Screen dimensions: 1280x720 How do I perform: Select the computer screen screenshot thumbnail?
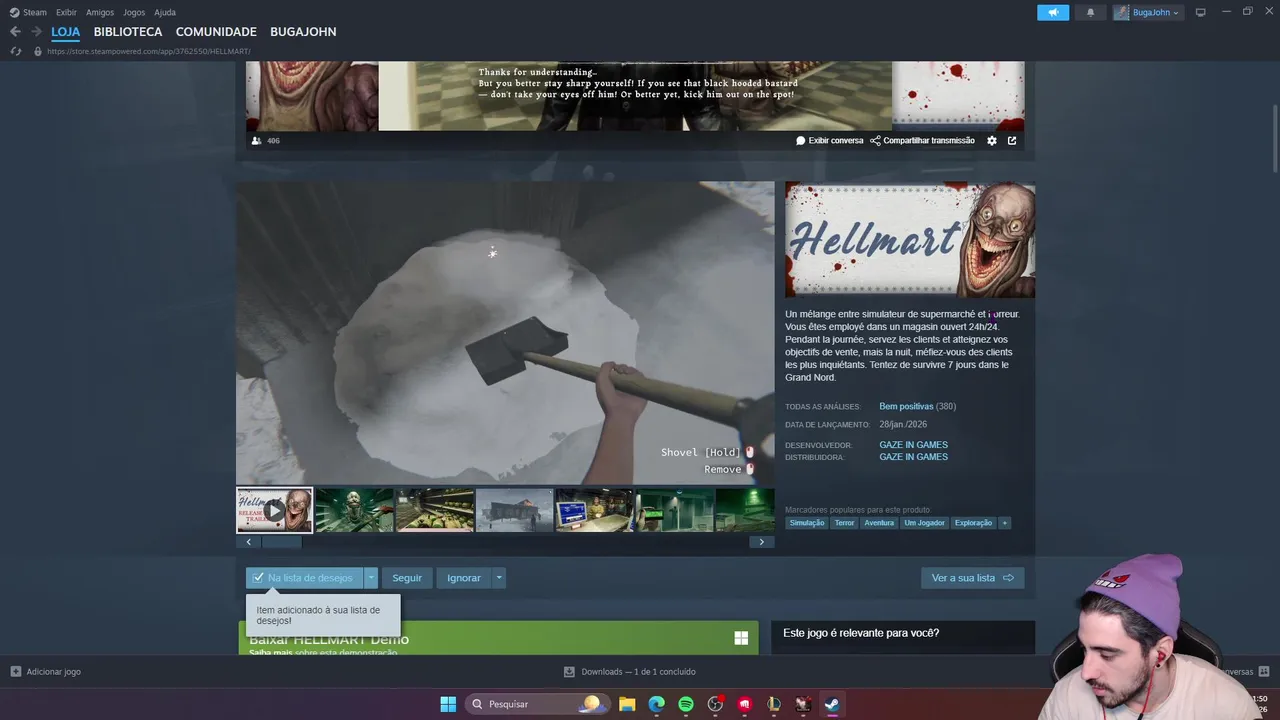pyautogui.click(x=594, y=510)
